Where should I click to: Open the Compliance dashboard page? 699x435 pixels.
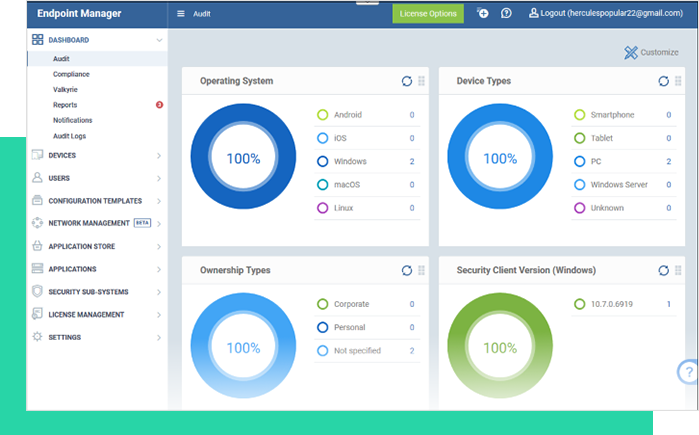pos(71,74)
